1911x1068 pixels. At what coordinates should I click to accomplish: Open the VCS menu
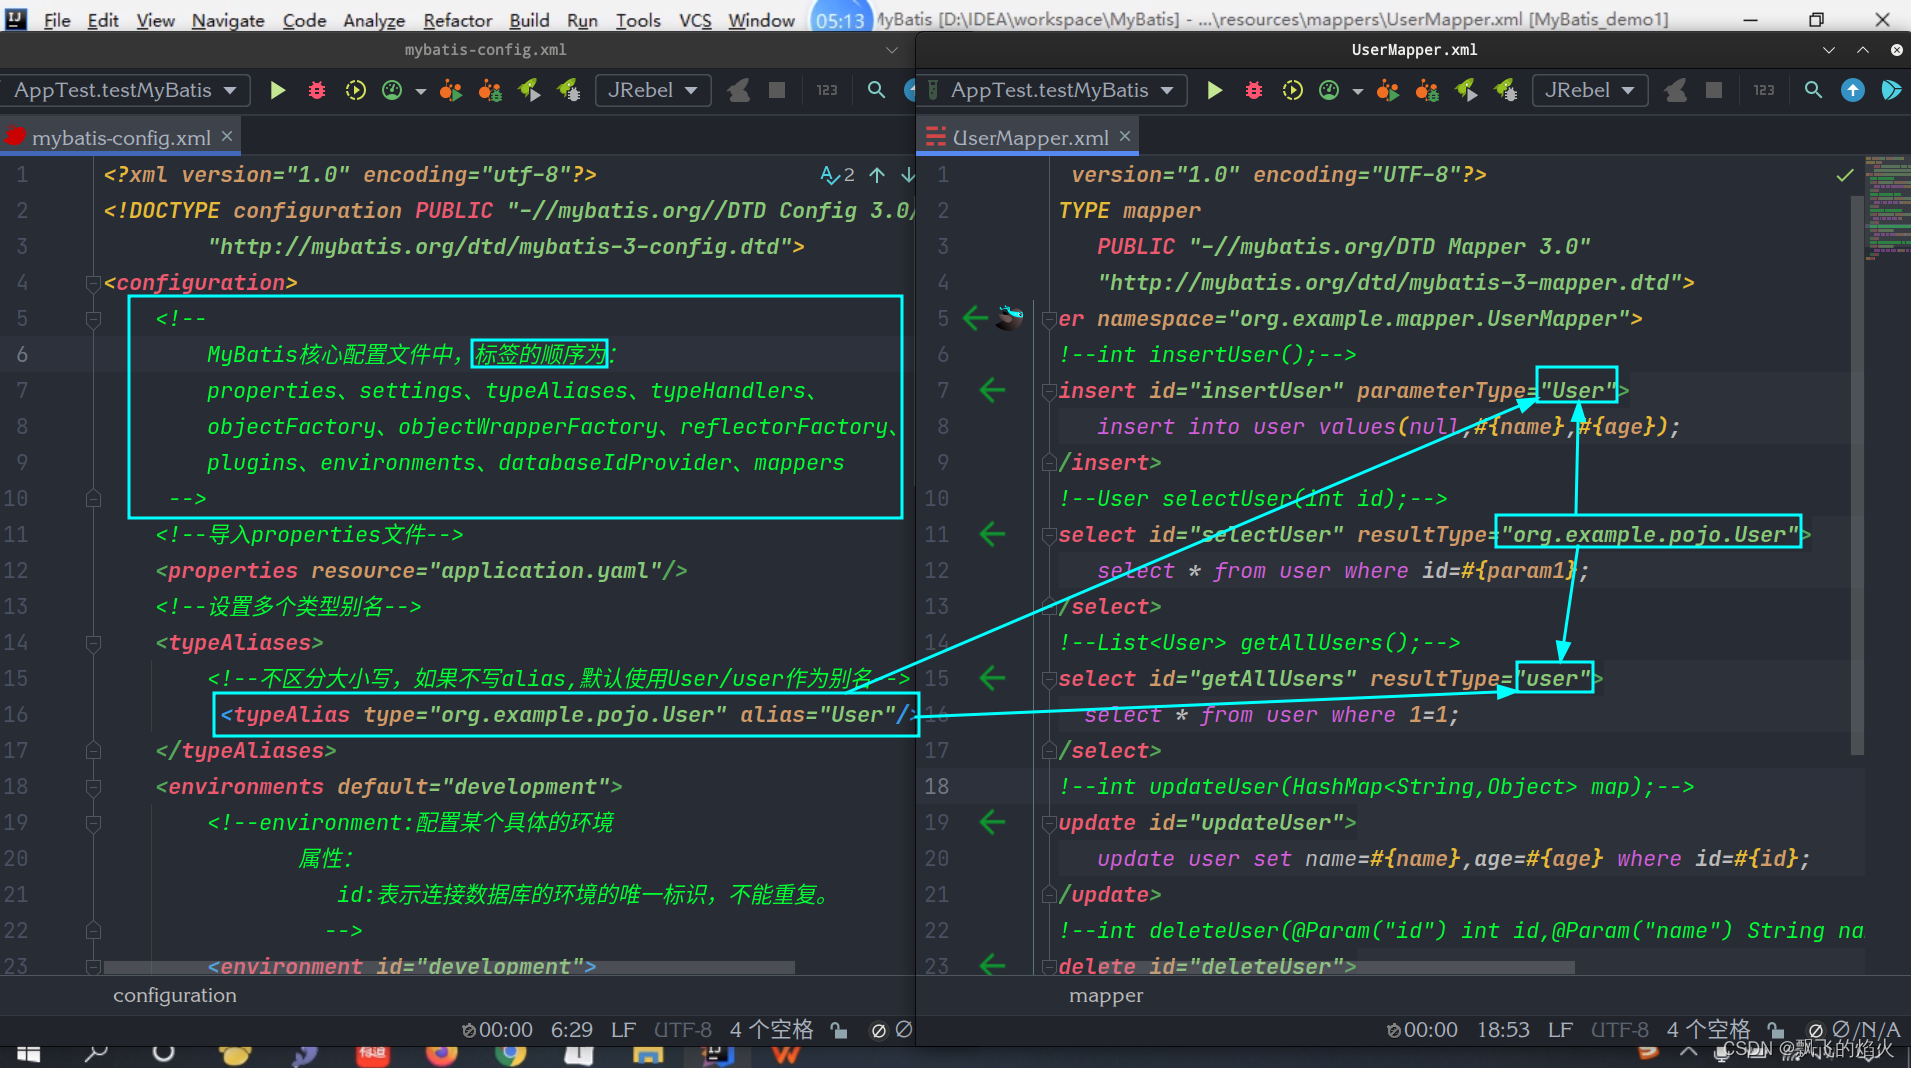pyautogui.click(x=695, y=20)
